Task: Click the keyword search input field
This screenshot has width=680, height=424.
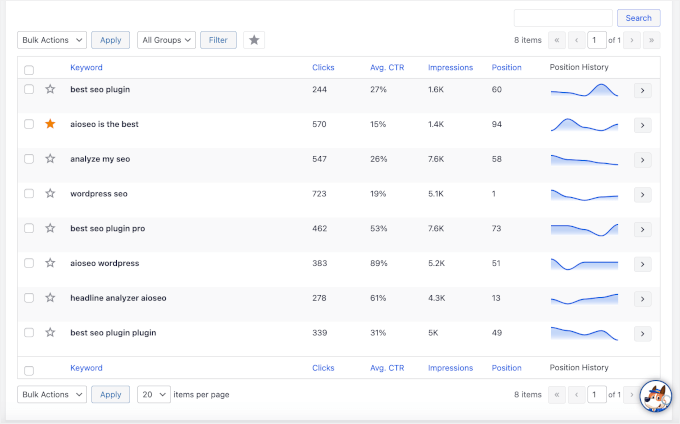Action: click(563, 18)
